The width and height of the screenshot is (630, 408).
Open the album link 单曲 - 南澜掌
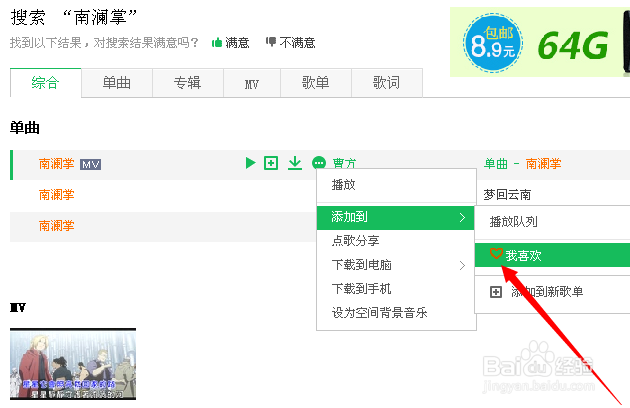pos(523,164)
